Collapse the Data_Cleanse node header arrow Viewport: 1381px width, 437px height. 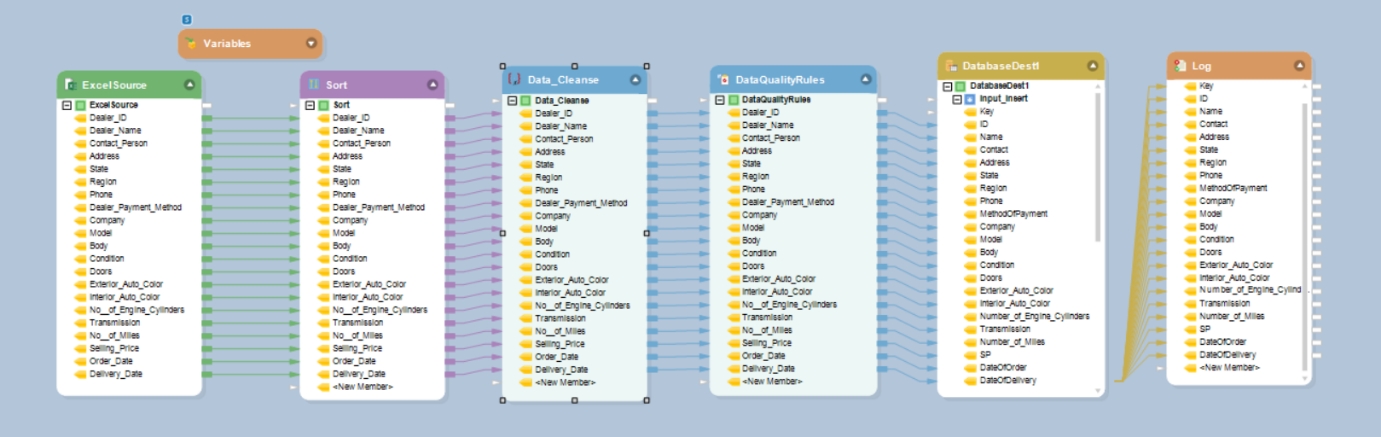pyautogui.click(x=635, y=80)
